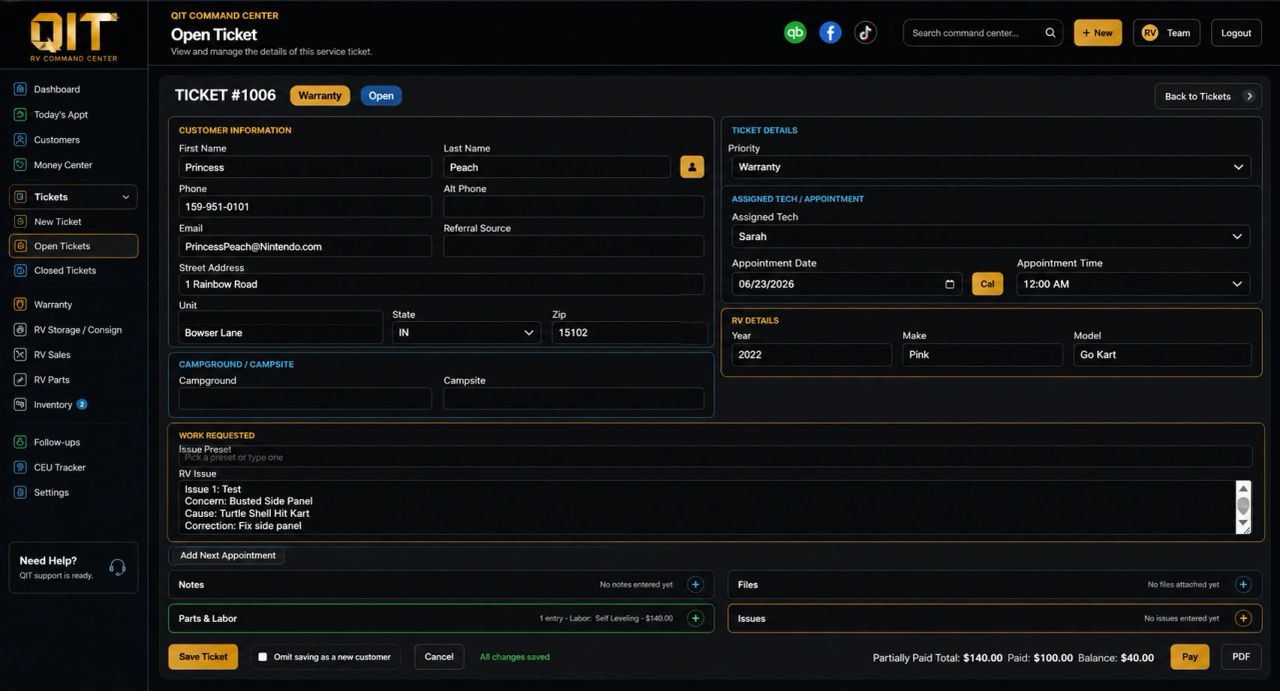This screenshot has height=691, width=1280.
Task: Add a file with plus icon
Action: pos(1243,585)
